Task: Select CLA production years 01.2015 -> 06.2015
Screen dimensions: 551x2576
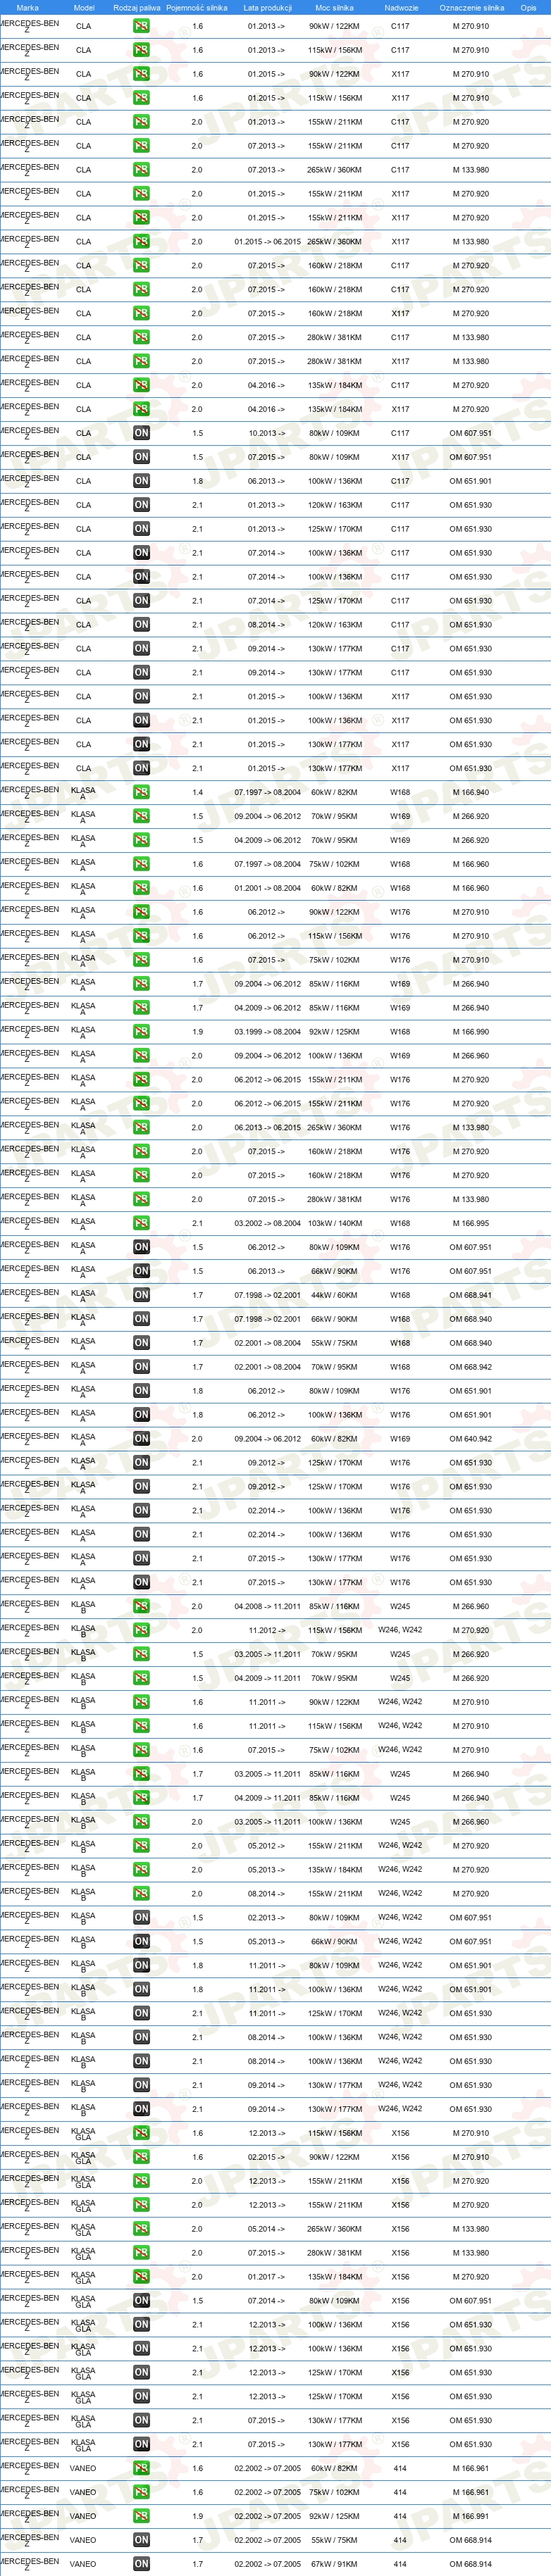Action: (x=267, y=242)
